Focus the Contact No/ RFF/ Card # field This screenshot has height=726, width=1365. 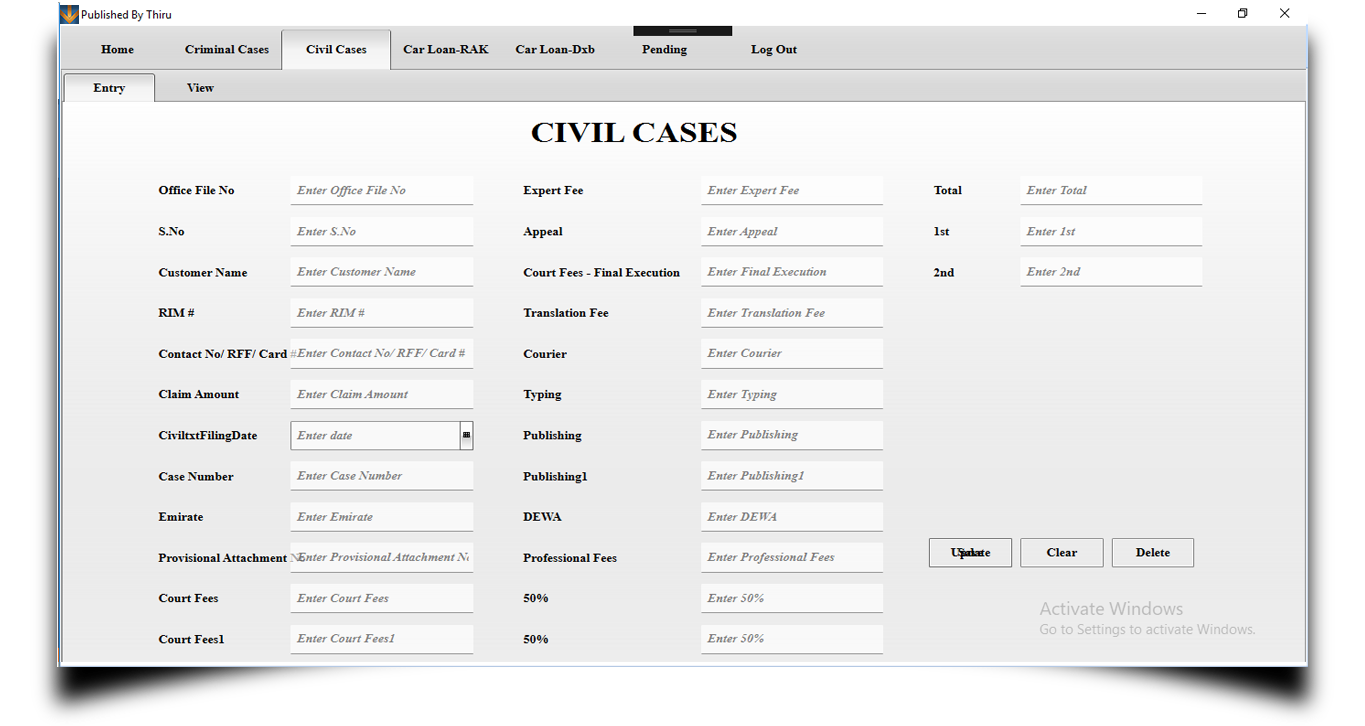click(382, 353)
